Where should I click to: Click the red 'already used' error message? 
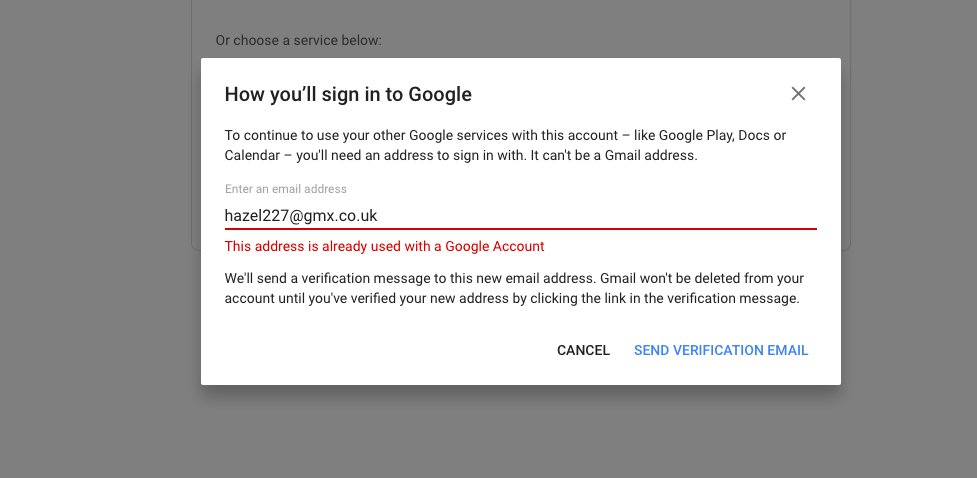click(x=384, y=246)
